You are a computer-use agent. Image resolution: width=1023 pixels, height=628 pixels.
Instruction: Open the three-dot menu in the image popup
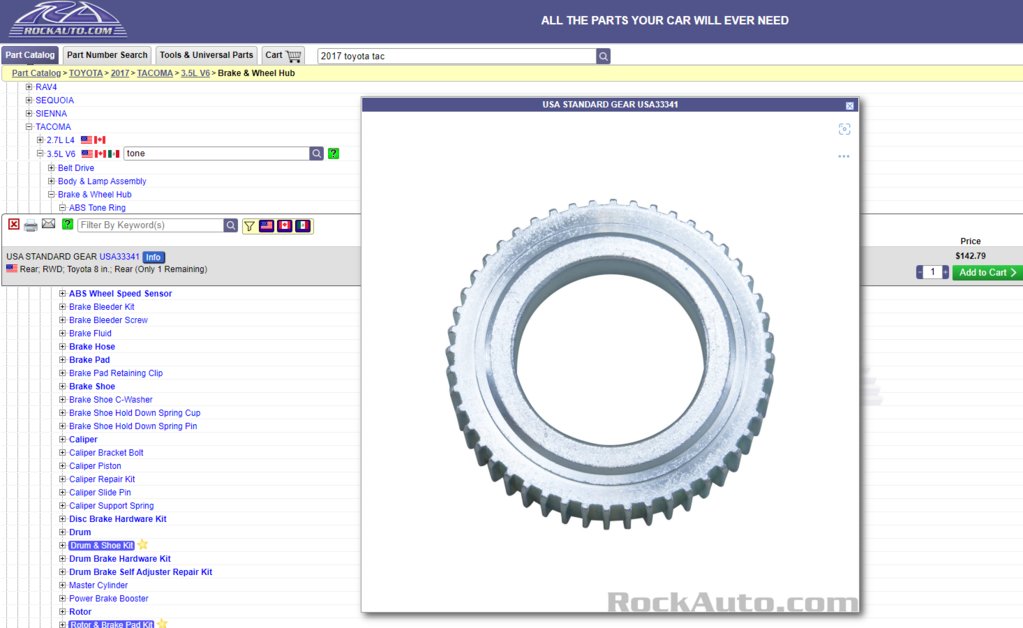(x=844, y=157)
